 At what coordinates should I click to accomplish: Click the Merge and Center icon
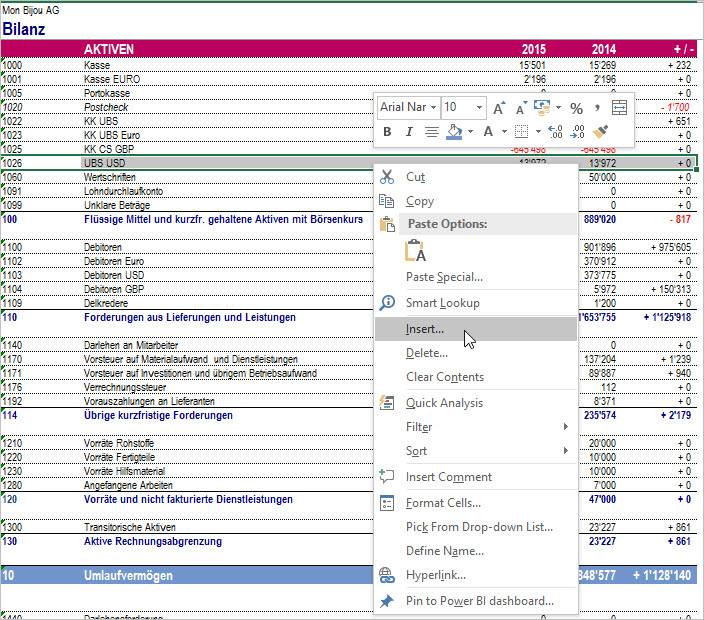pyautogui.click(x=619, y=107)
